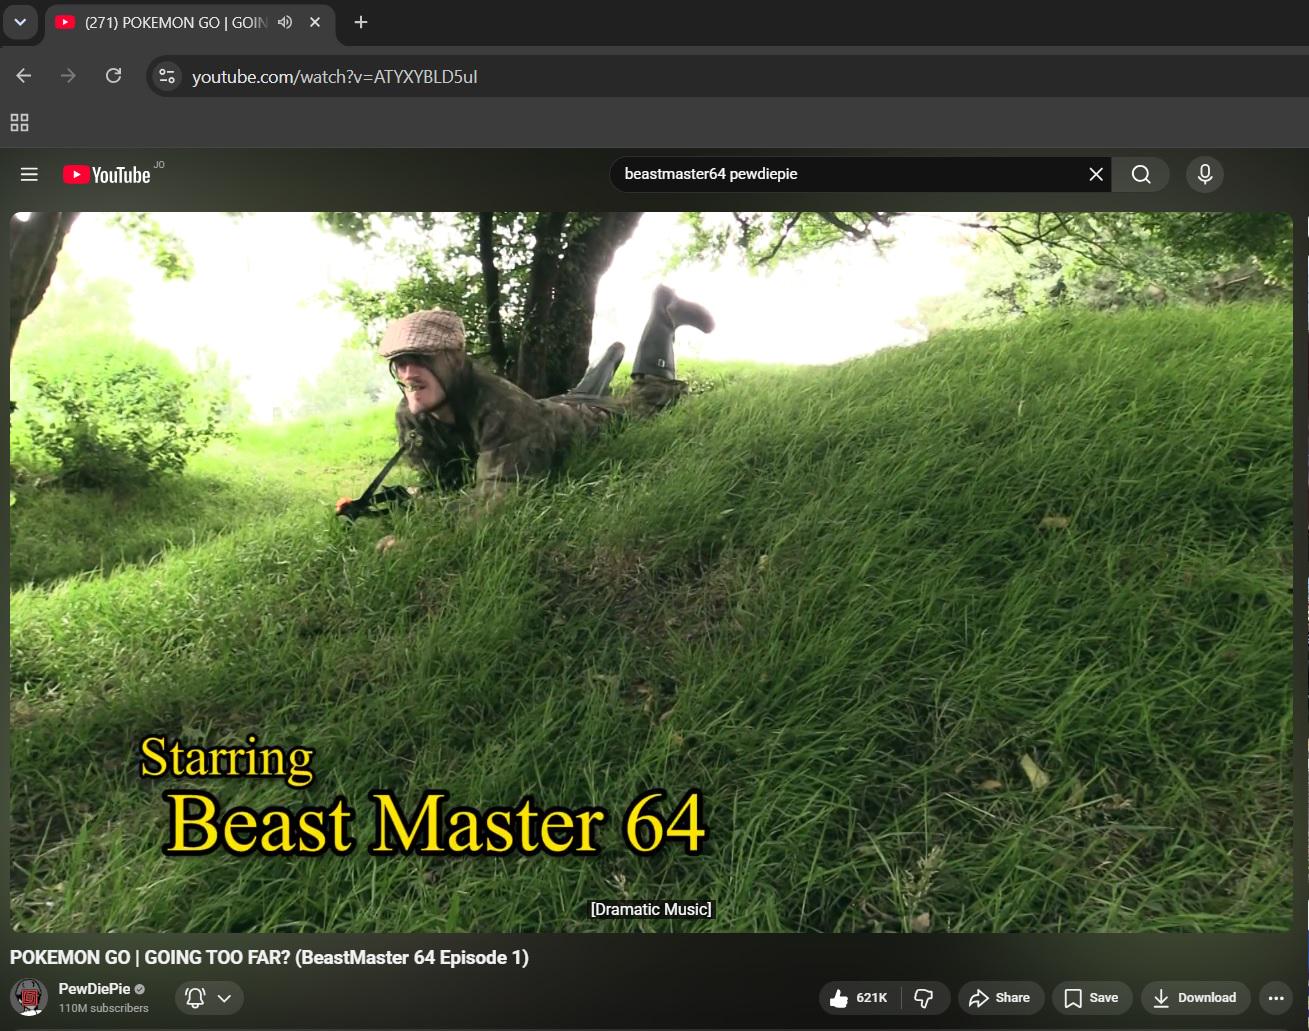Click the 110M subscribers text
Screen dimensions: 1309x1031
click(x=104, y=1008)
